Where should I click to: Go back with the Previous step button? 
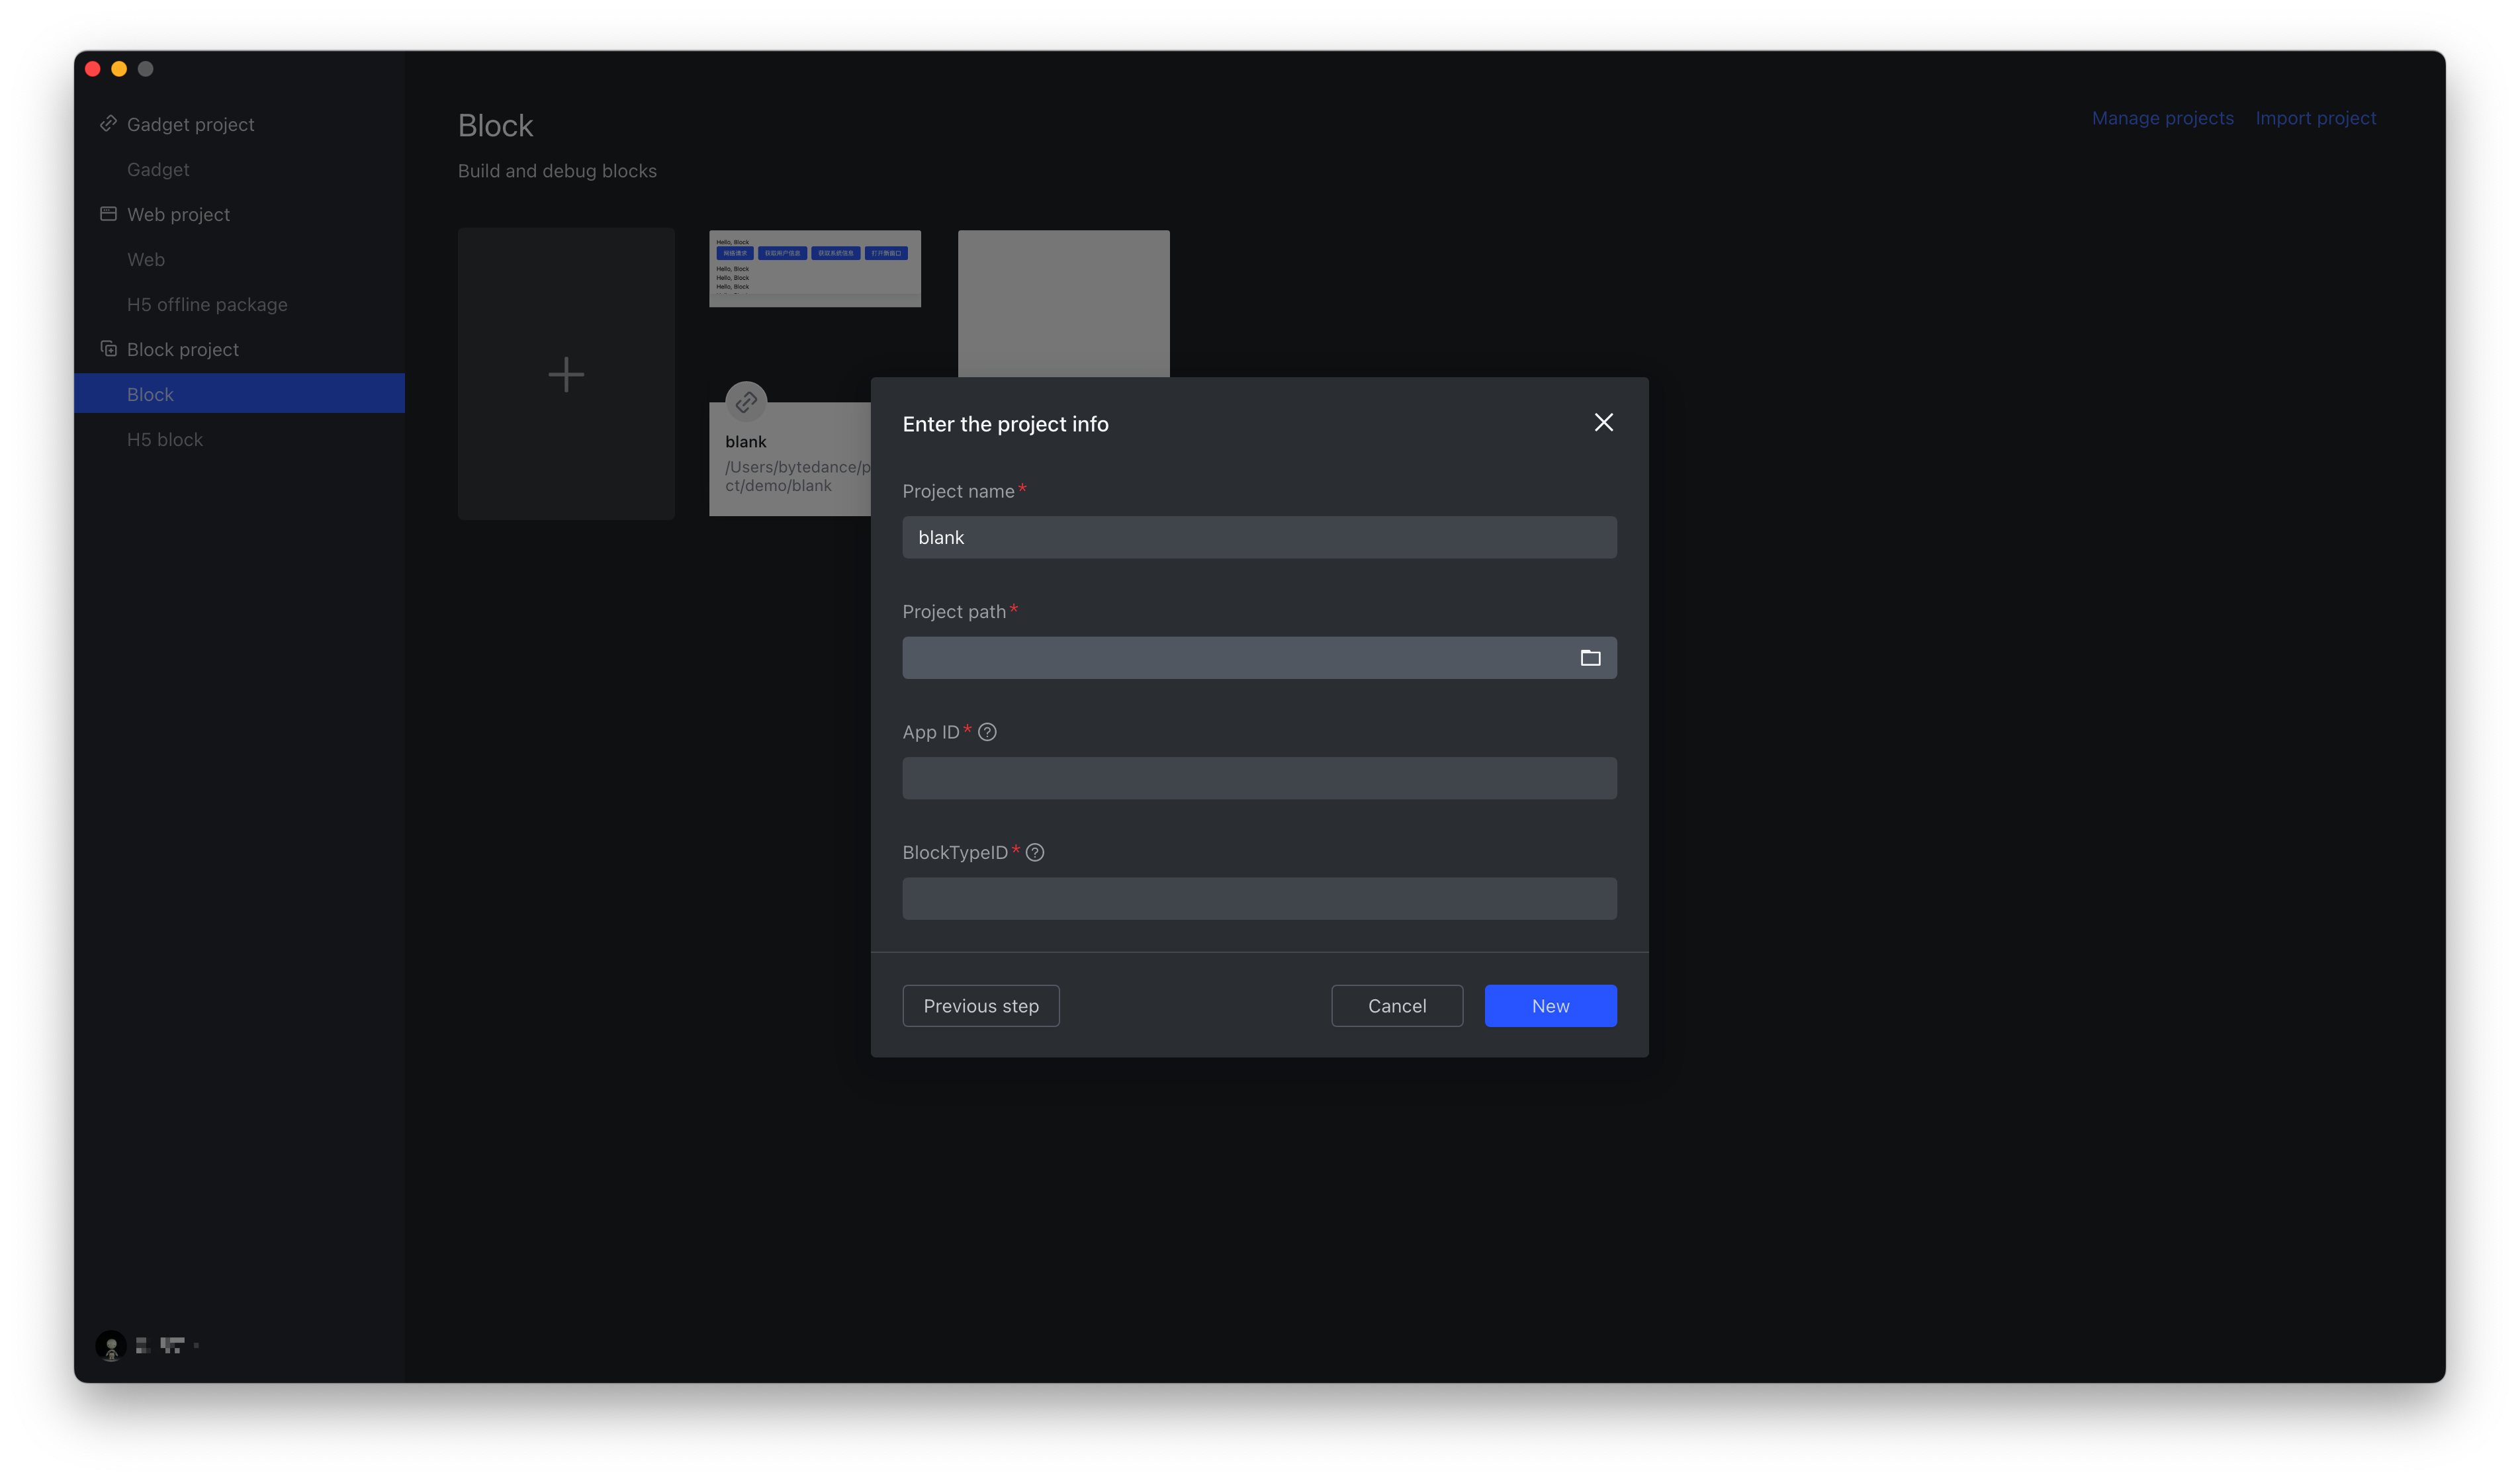tap(980, 1006)
